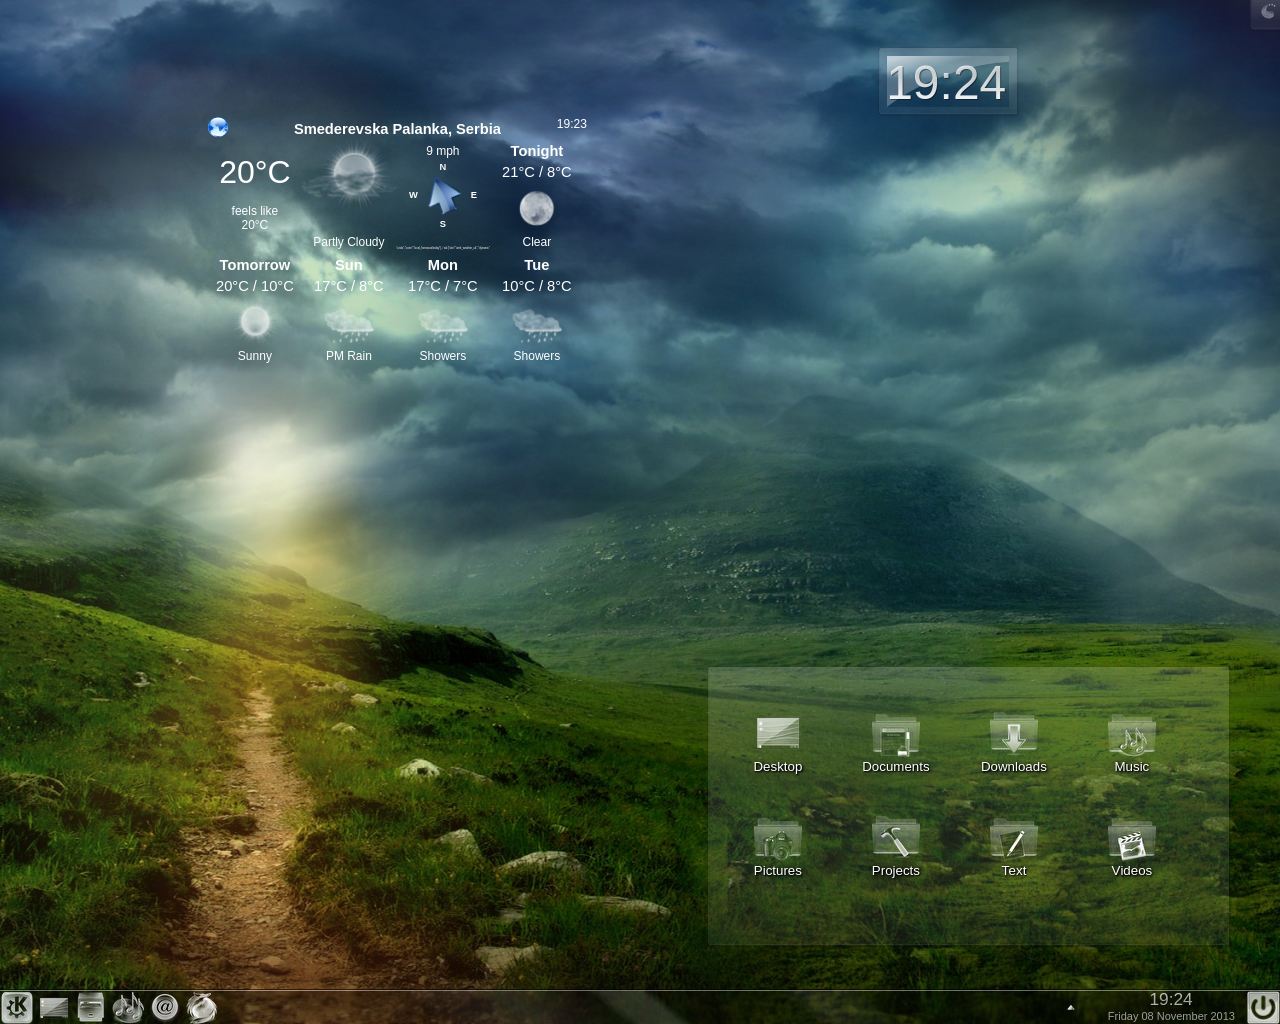
Task: Open the Music folder
Action: pos(1132,734)
